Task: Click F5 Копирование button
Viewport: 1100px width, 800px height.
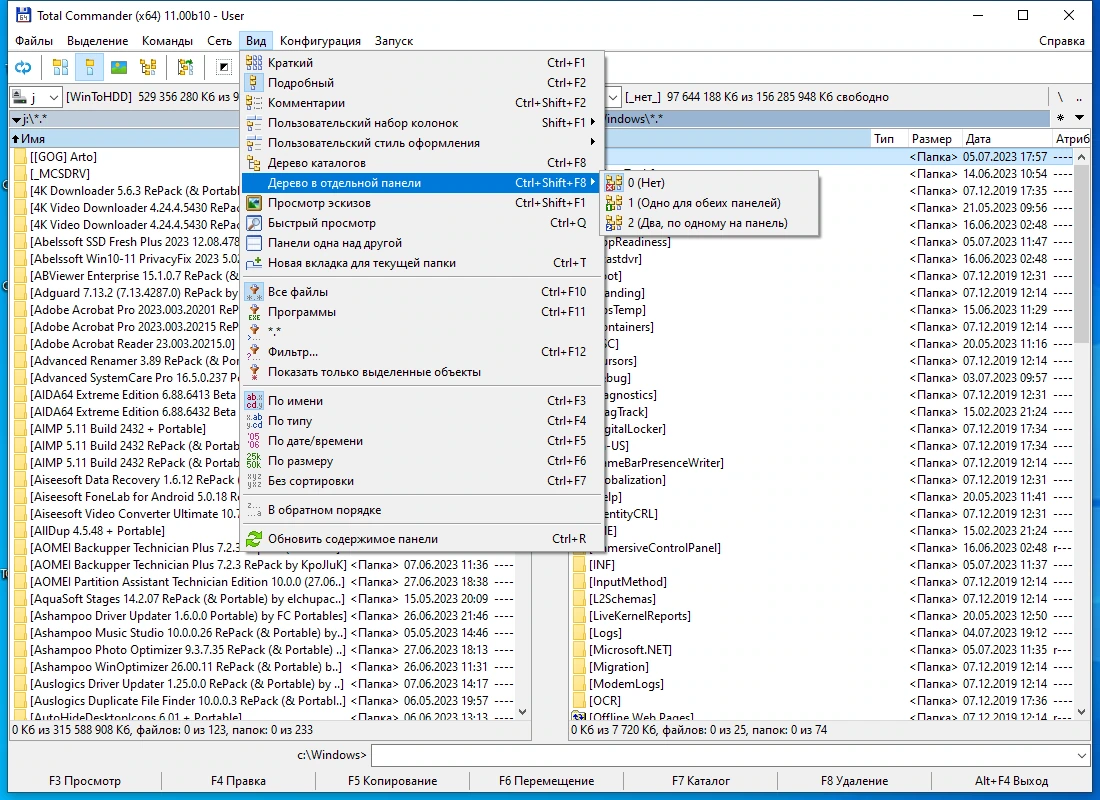Action: (392, 780)
